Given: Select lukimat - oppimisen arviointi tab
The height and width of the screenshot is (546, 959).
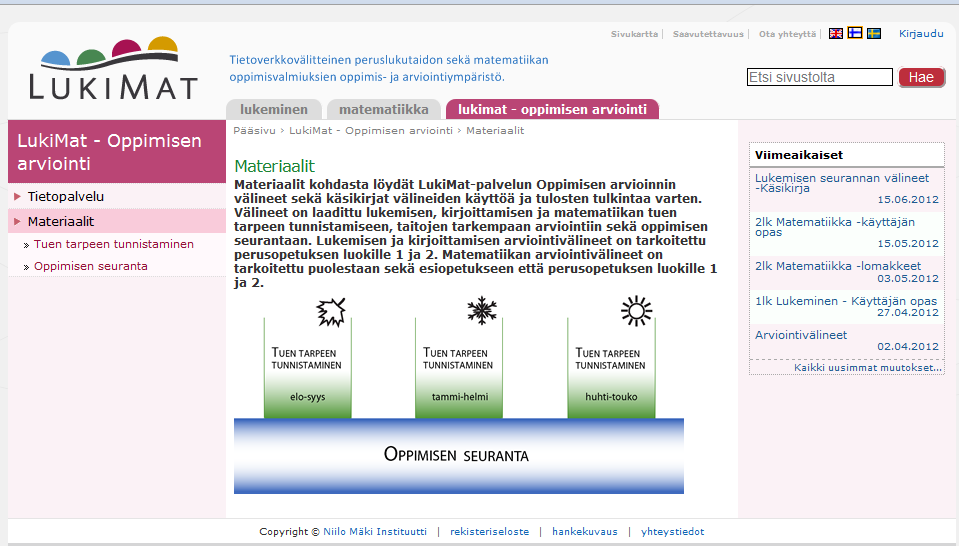Looking at the screenshot, I should (552, 109).
